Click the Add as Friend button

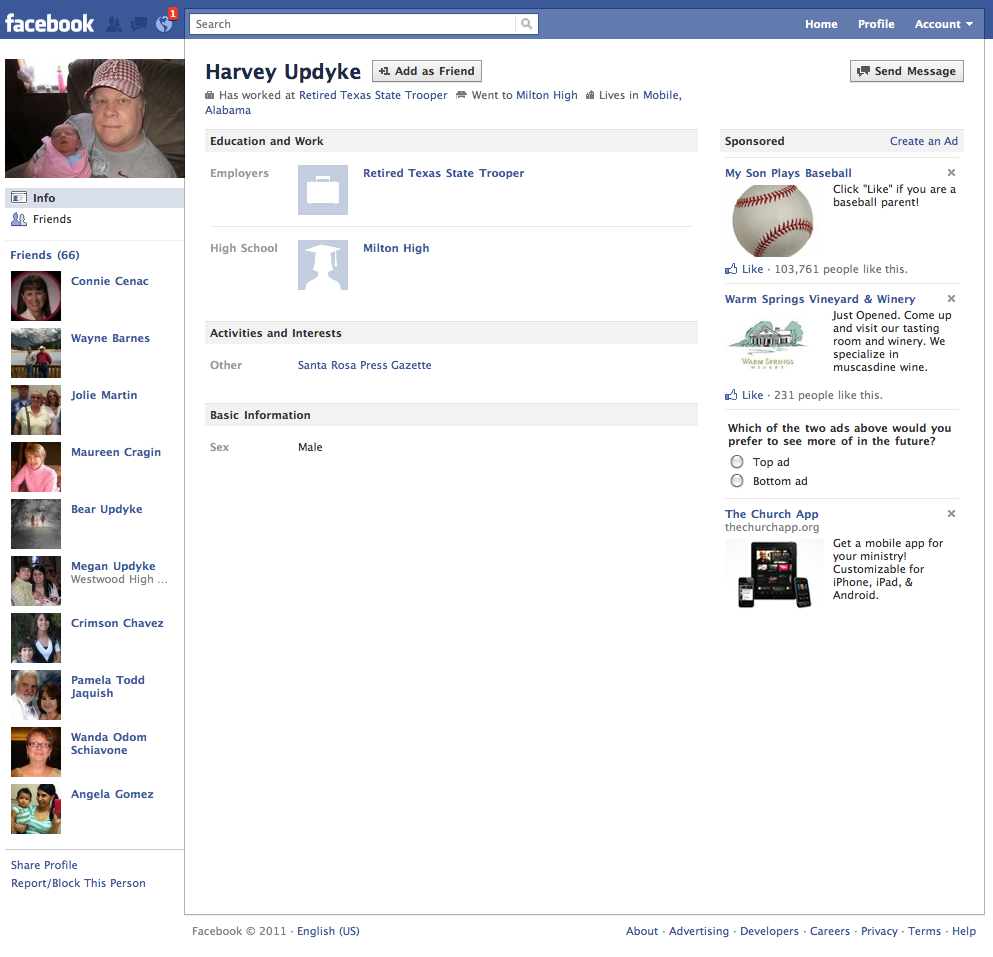pyautogui.click(x=427, y=71)
